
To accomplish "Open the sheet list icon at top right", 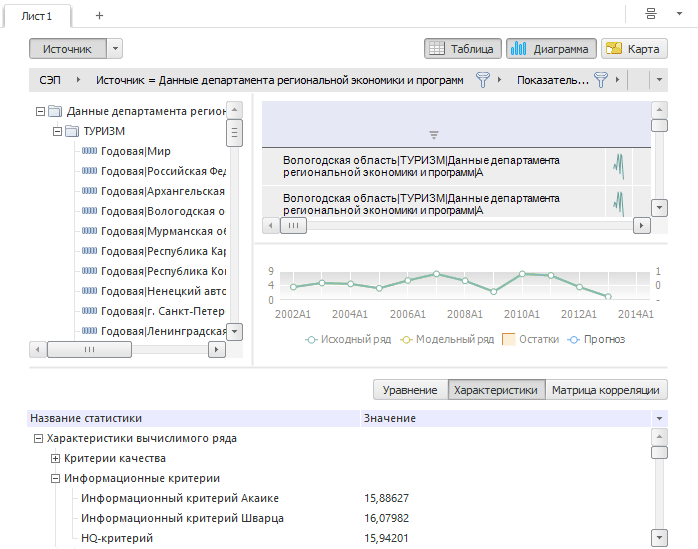I will (651, 14).
